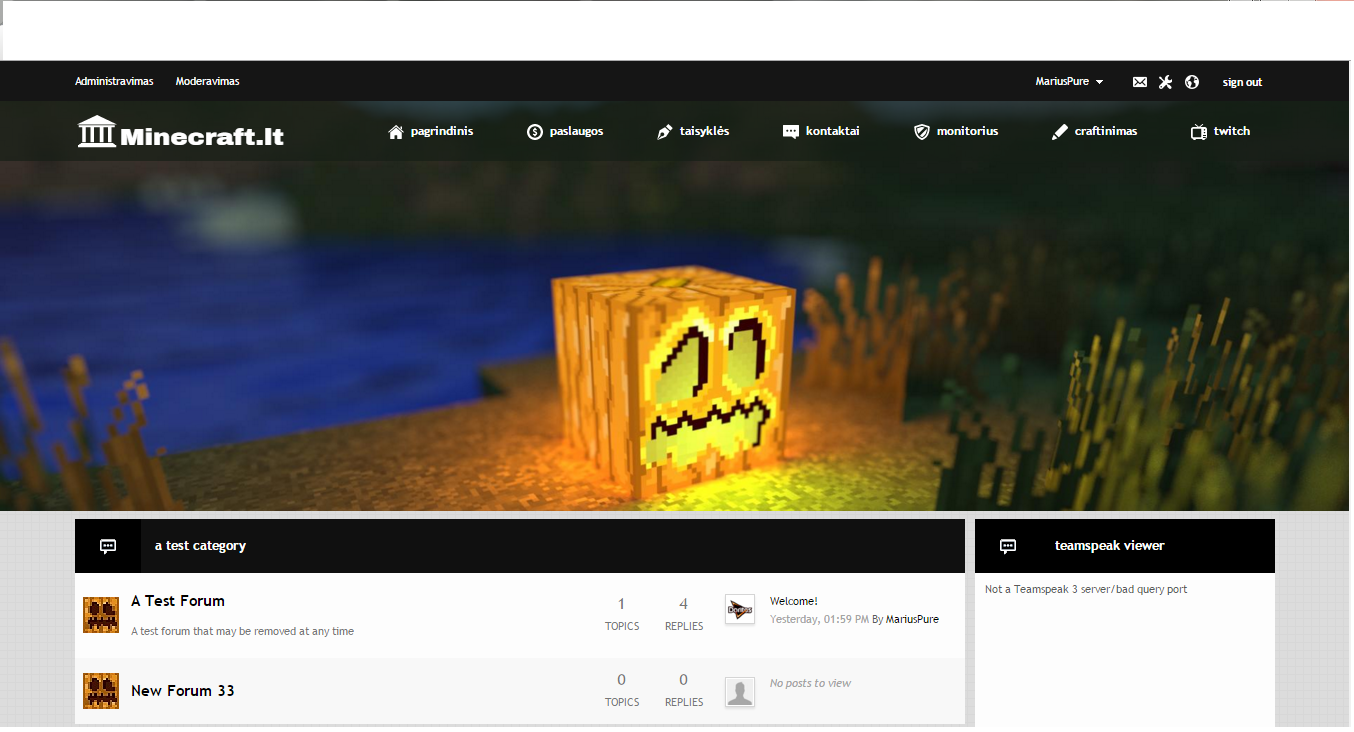Click the pencil icon beside craftinimas
Screen dimensions: 1354x732
pos(1060,132)
